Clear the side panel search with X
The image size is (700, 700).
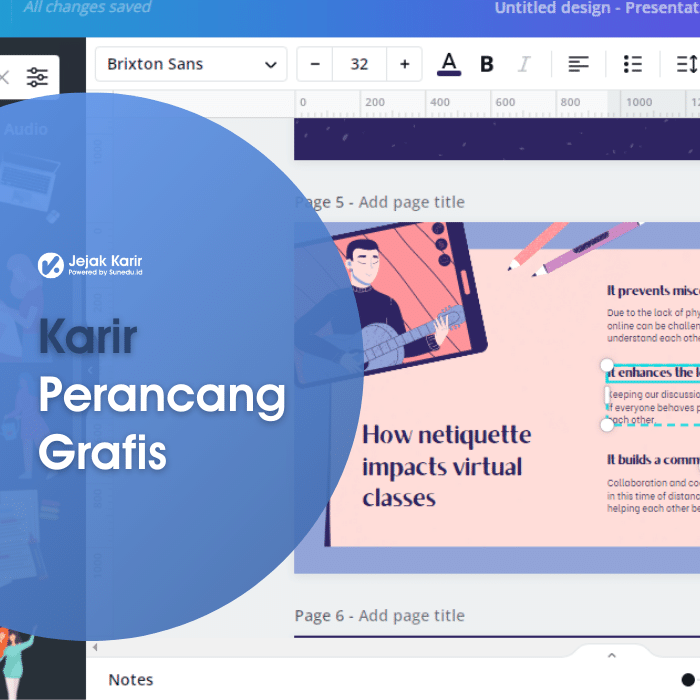click(x=4, y=77)
